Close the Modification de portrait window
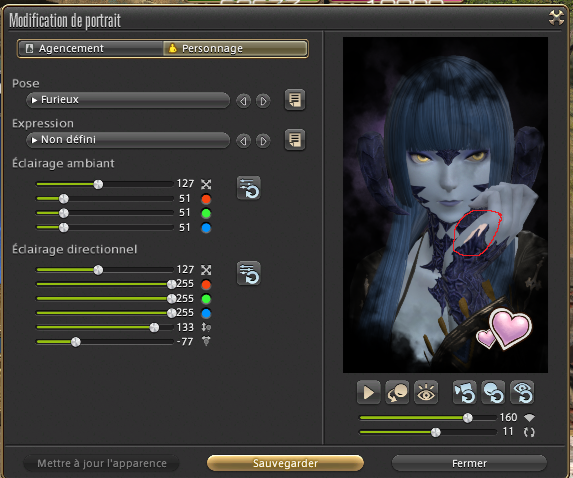Viewport: 573px width, 478px height. tap(556, 18)
